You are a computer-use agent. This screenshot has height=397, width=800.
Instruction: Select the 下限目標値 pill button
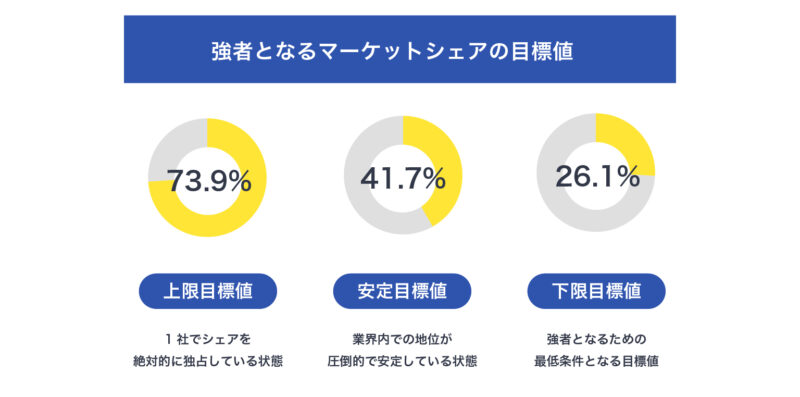click(596, 291)
